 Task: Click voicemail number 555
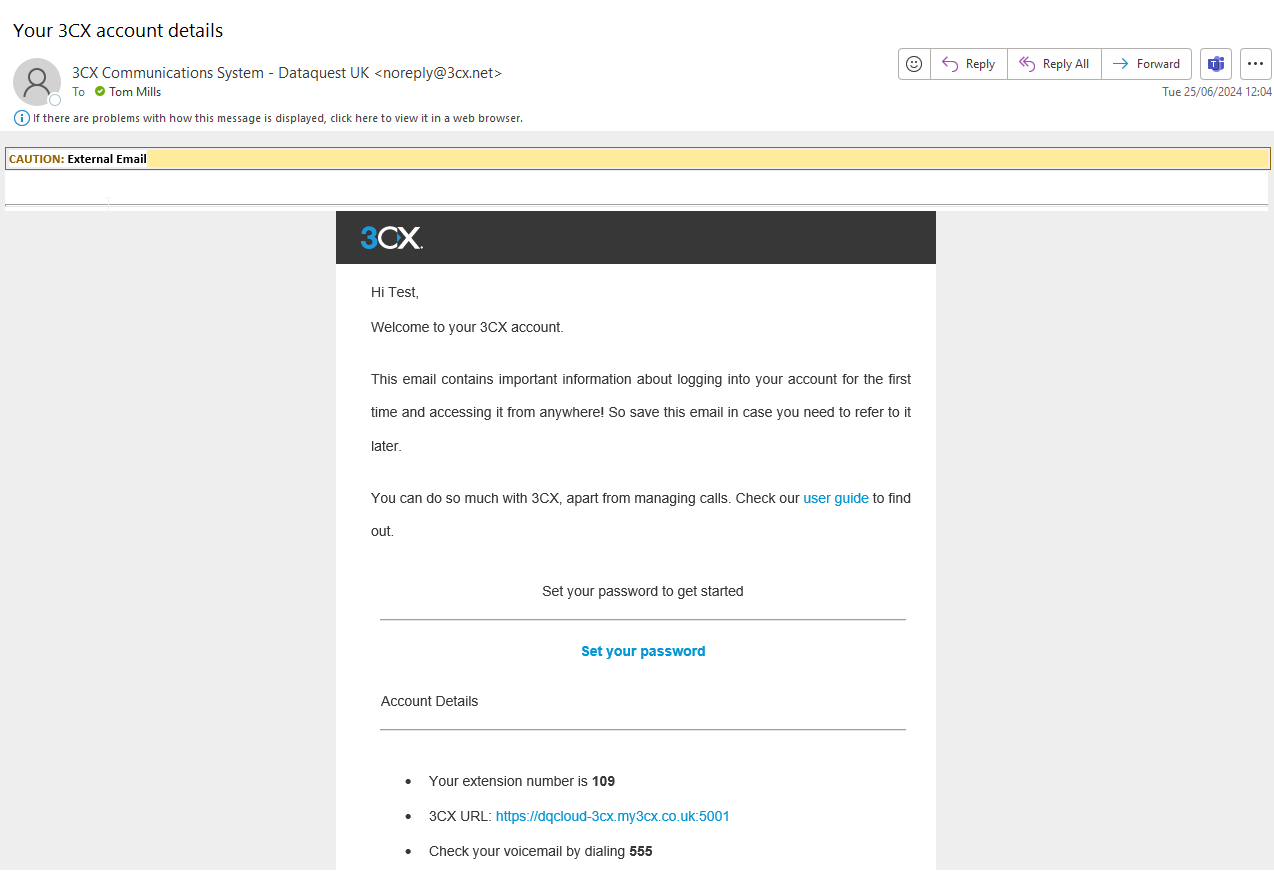click(x=641, y=851)
